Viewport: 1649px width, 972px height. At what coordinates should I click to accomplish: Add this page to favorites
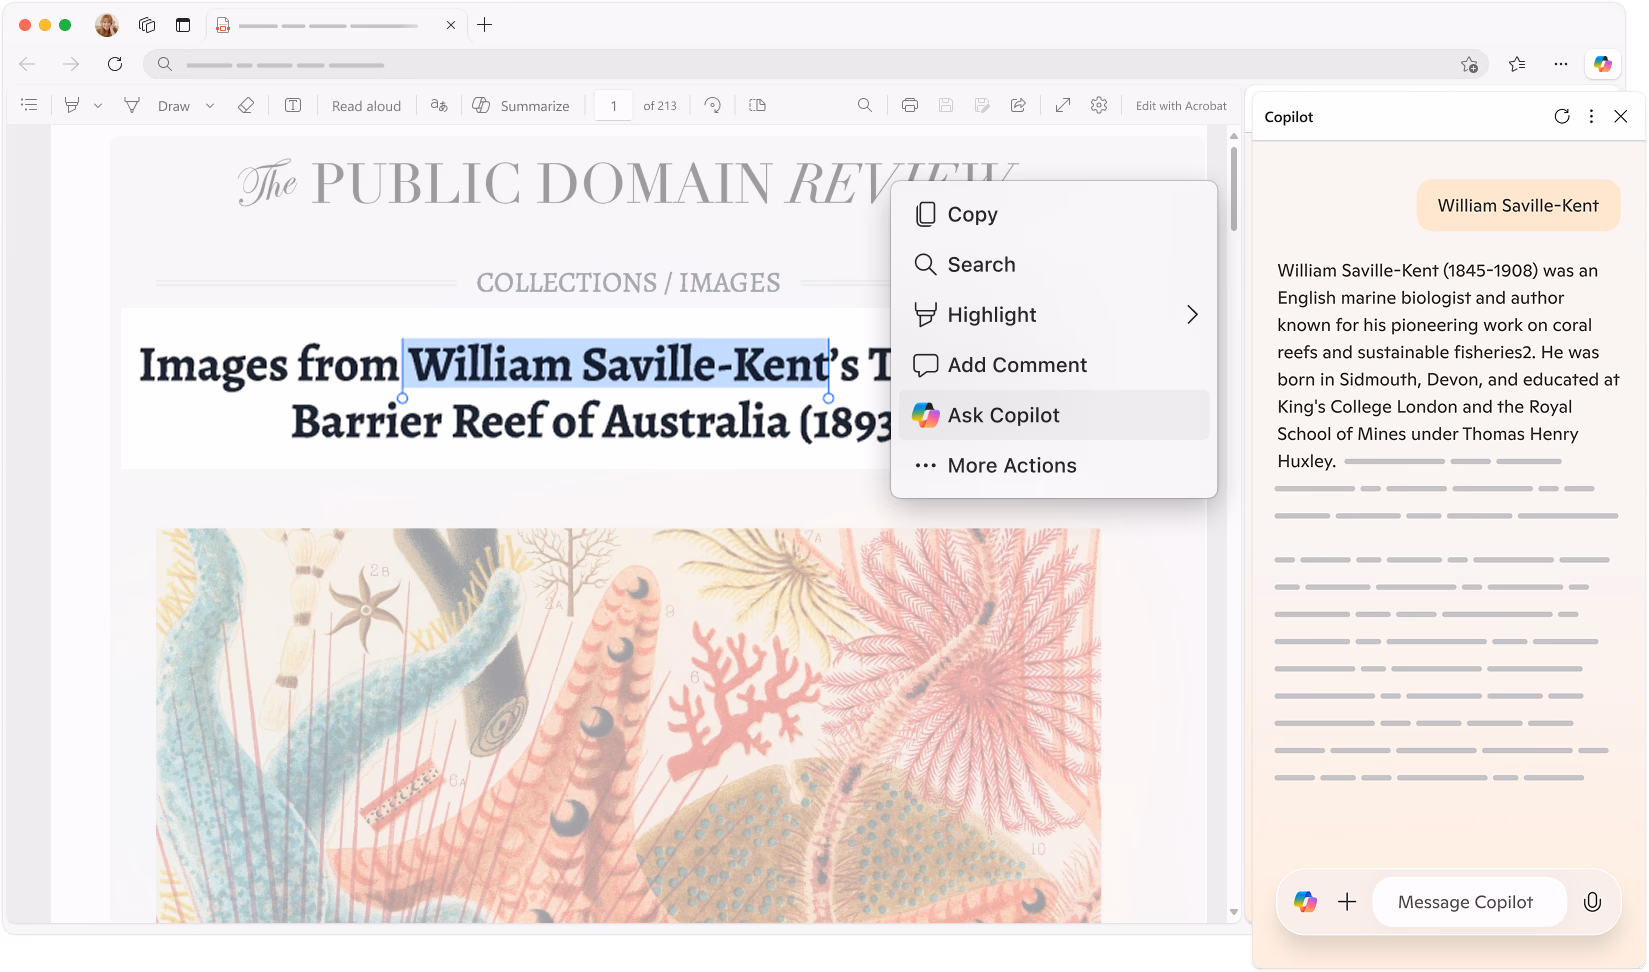(x=1469, y=65)
